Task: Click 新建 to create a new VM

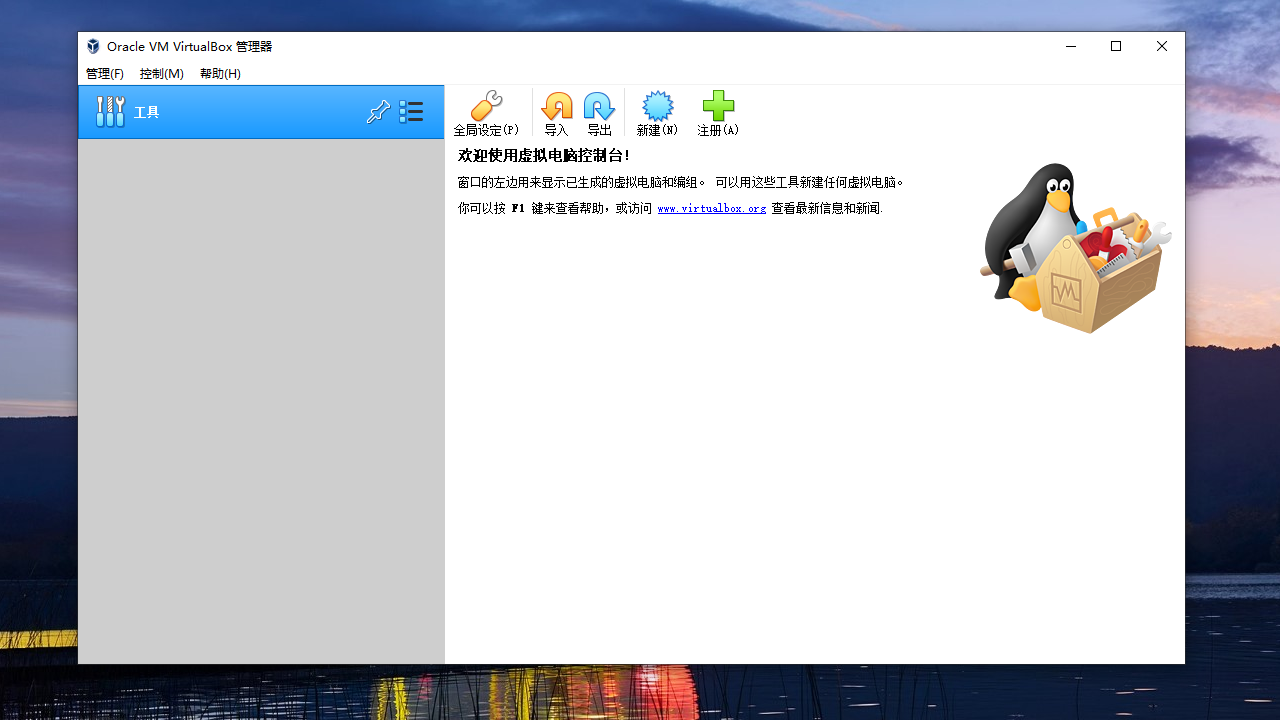Action: (x=657, y=112)
